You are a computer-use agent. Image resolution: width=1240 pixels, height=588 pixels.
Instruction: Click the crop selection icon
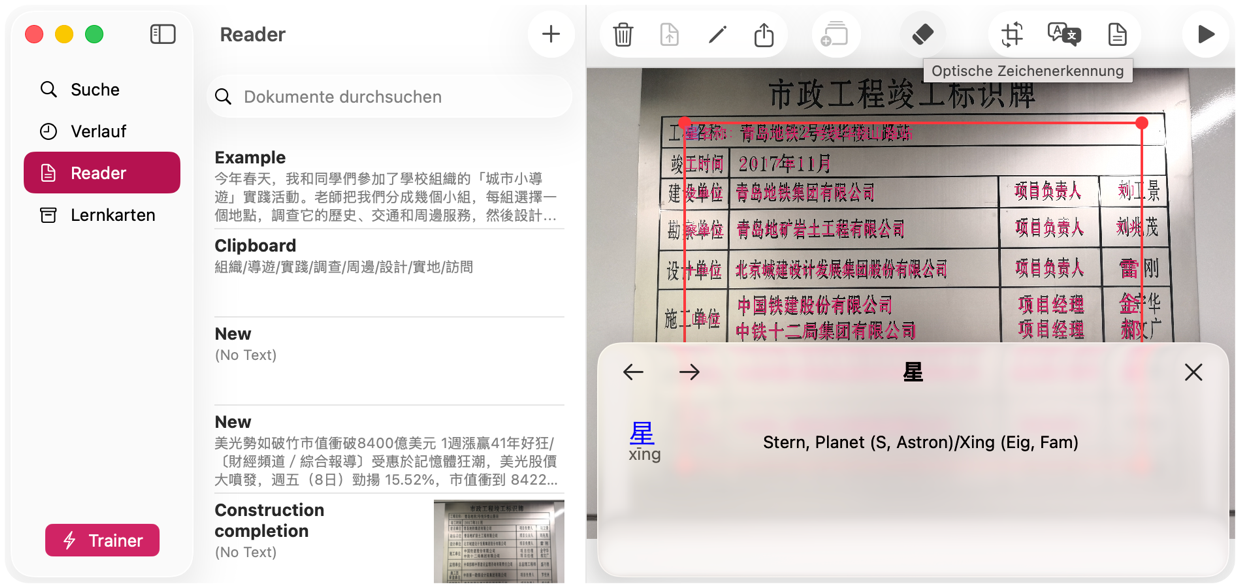(1012, 35)
